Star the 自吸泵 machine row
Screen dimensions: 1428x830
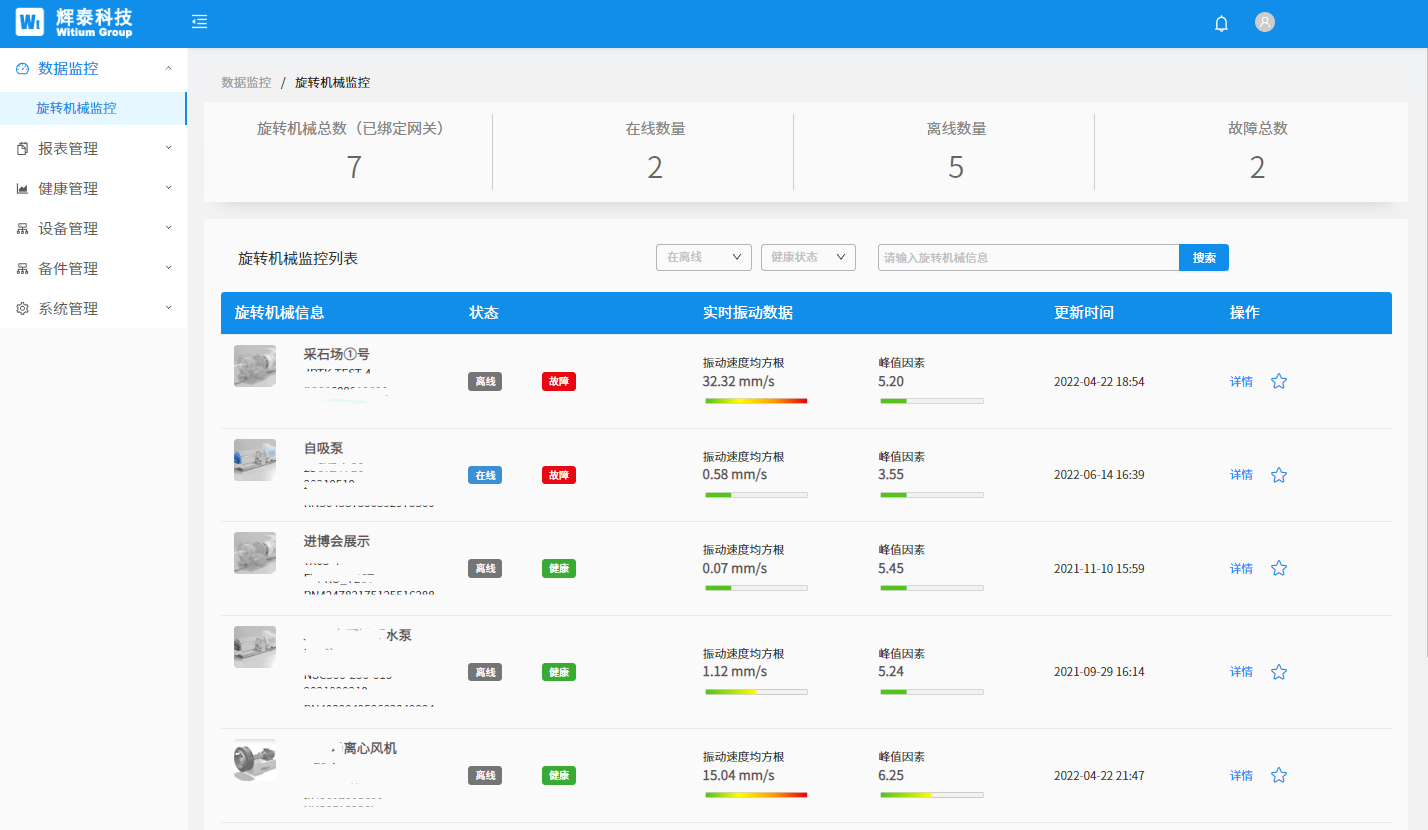tap(1278, 475)
